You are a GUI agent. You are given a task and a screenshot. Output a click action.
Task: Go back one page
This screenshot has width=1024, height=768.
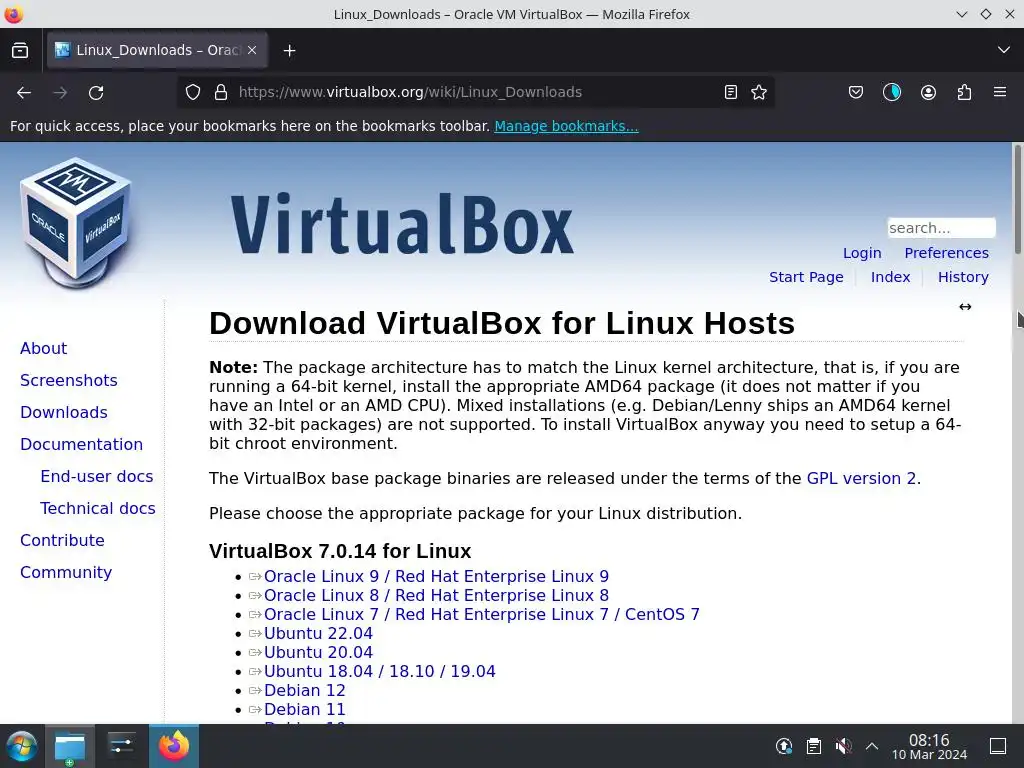(24, 93)
